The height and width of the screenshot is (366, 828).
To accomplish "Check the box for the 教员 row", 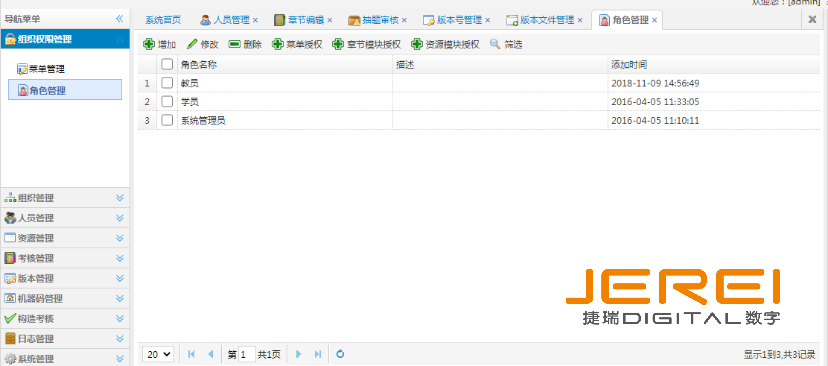I will pyautogui.click(x=167, y=83).
